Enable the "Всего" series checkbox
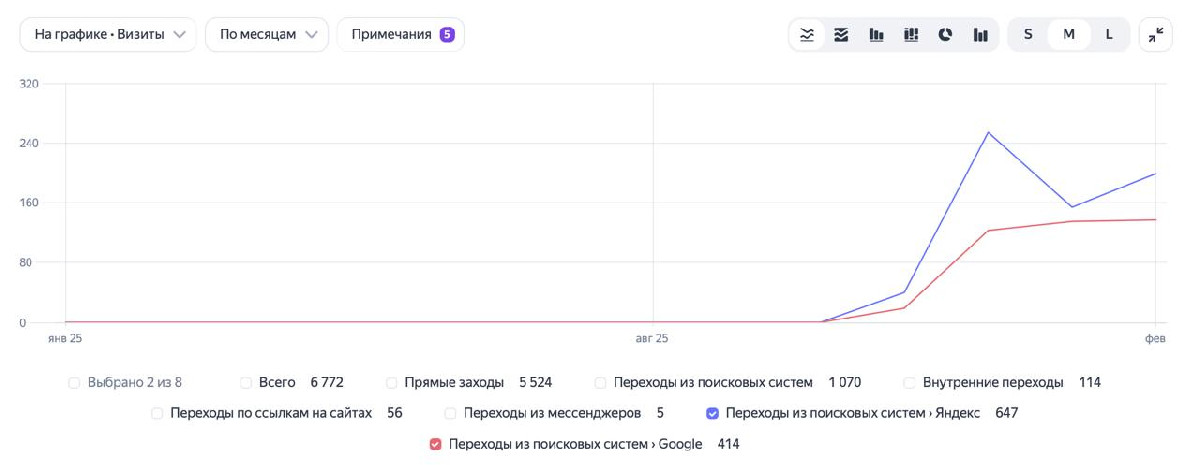The height and width of the screenshot is (465, 1200). (246, 382)
